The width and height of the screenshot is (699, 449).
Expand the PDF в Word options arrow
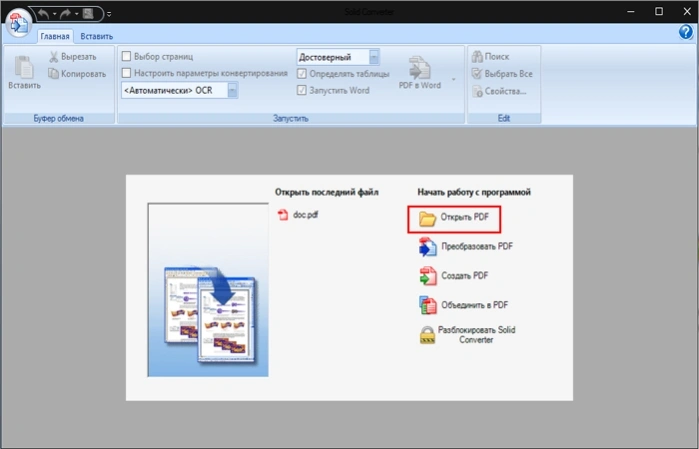[454, 79]
